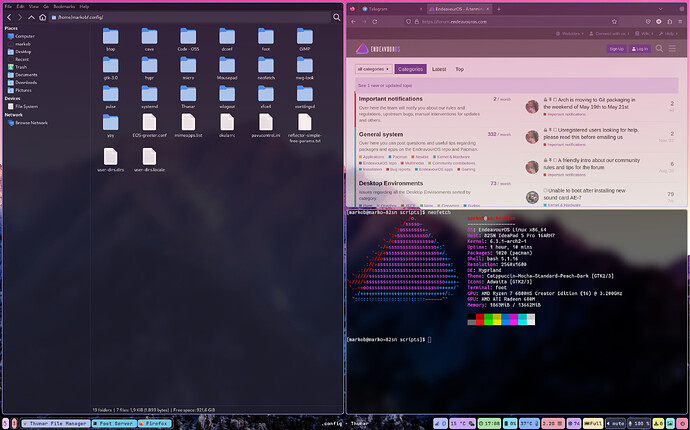Open Unable to boot sound card topic

point(584,194)
